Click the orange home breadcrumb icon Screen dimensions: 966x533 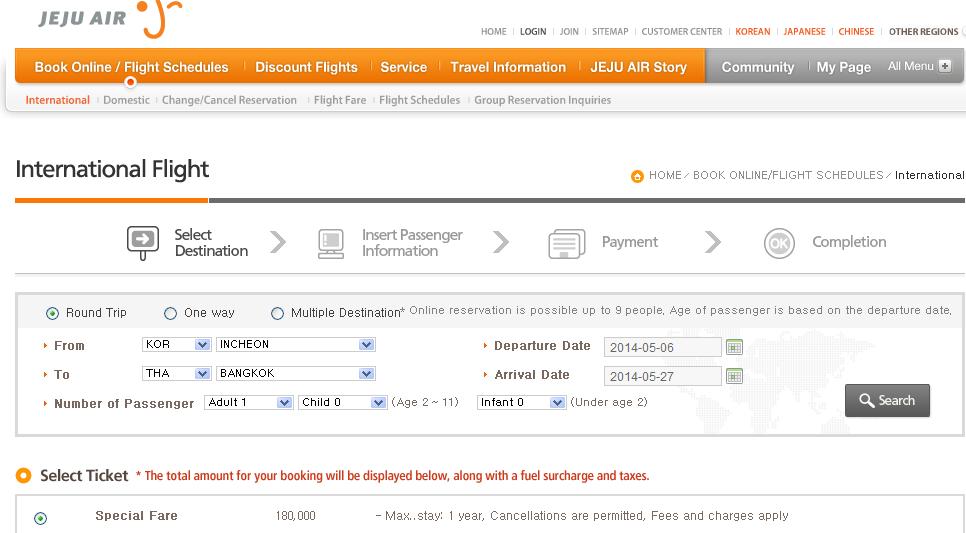pyautogui.click(x=637, y=176)
